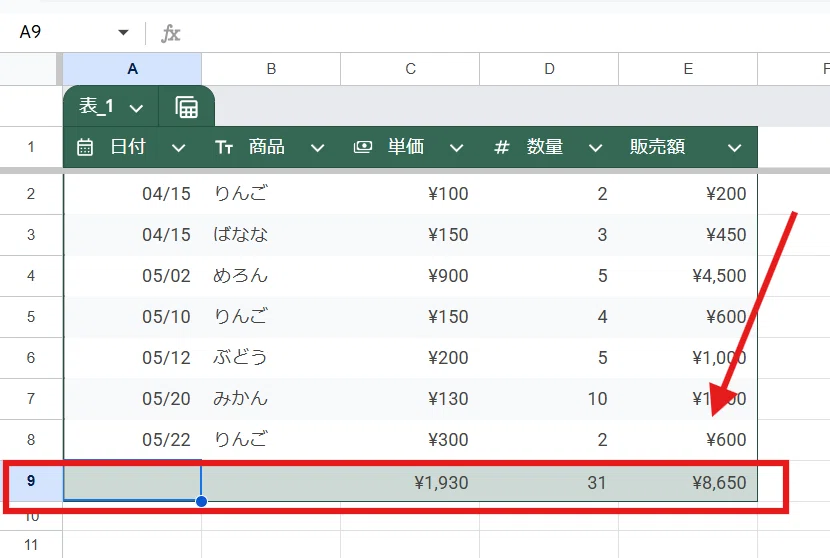
Task: Click the ¥900 unit price cell
Action: (x=410, y=275)
